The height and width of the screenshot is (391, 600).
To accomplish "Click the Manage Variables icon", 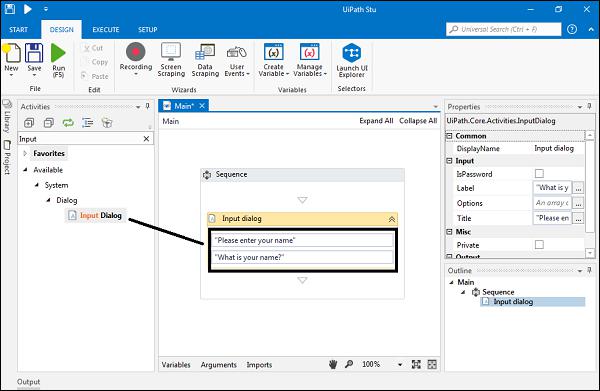I will point(309,52).
